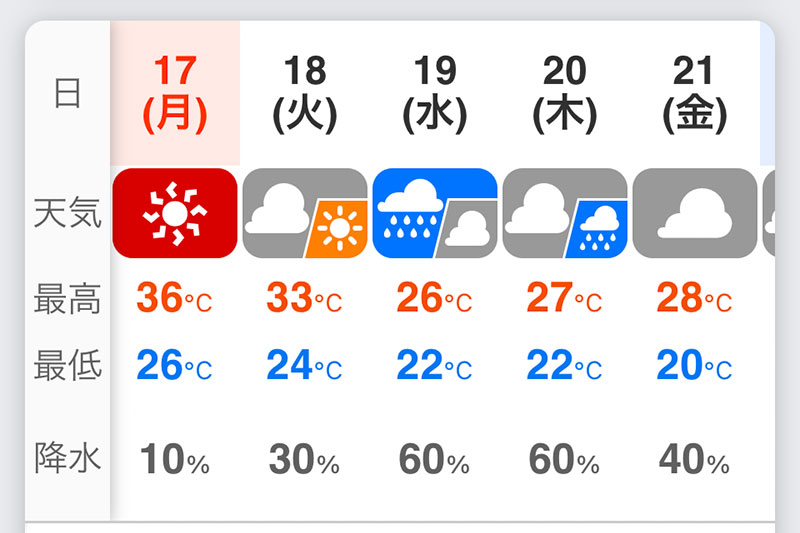Click the rain-then-cloudy icon for the 19th
The height and width of the screenshot is (533, 800).
[x=435, y=213]
